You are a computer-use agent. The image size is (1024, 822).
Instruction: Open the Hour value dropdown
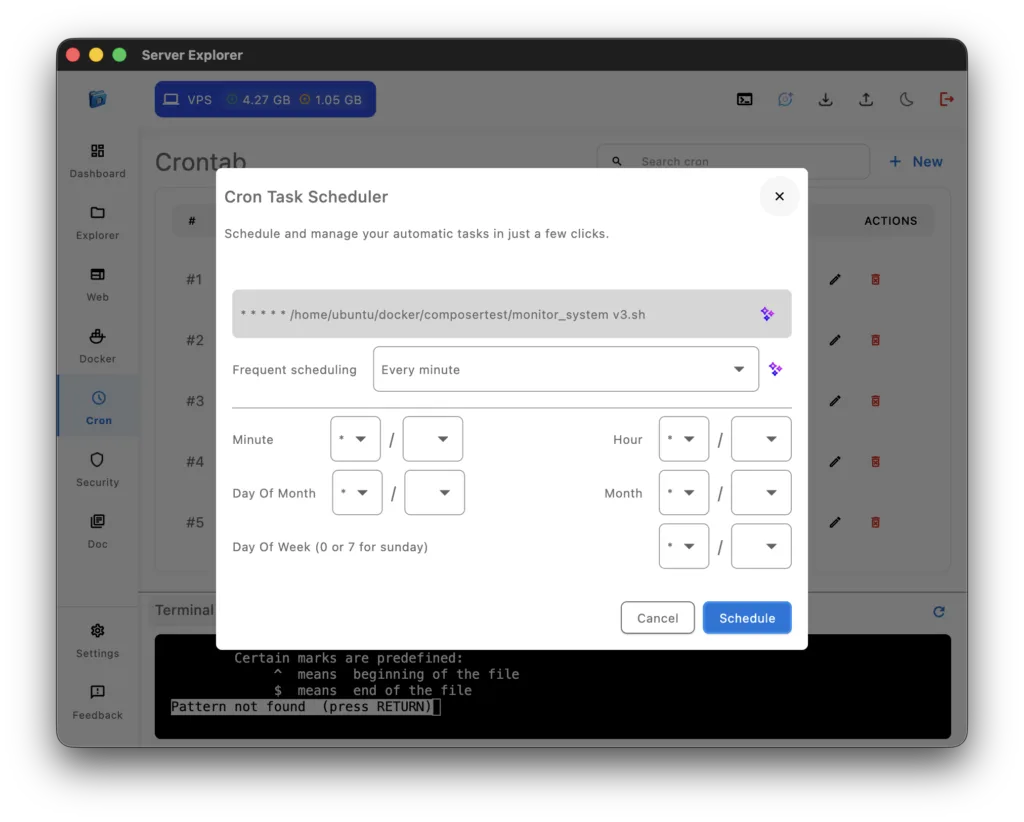click(x=684, y=439)
